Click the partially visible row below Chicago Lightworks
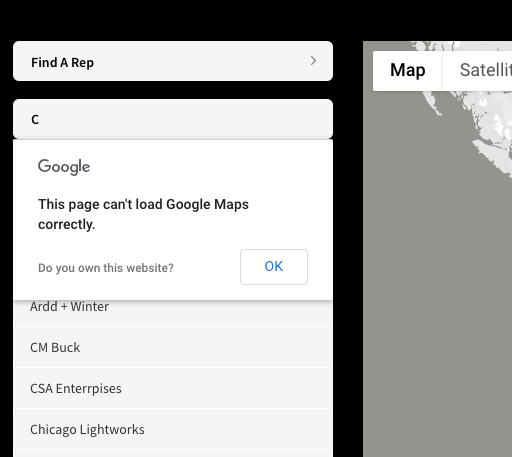 173,454
